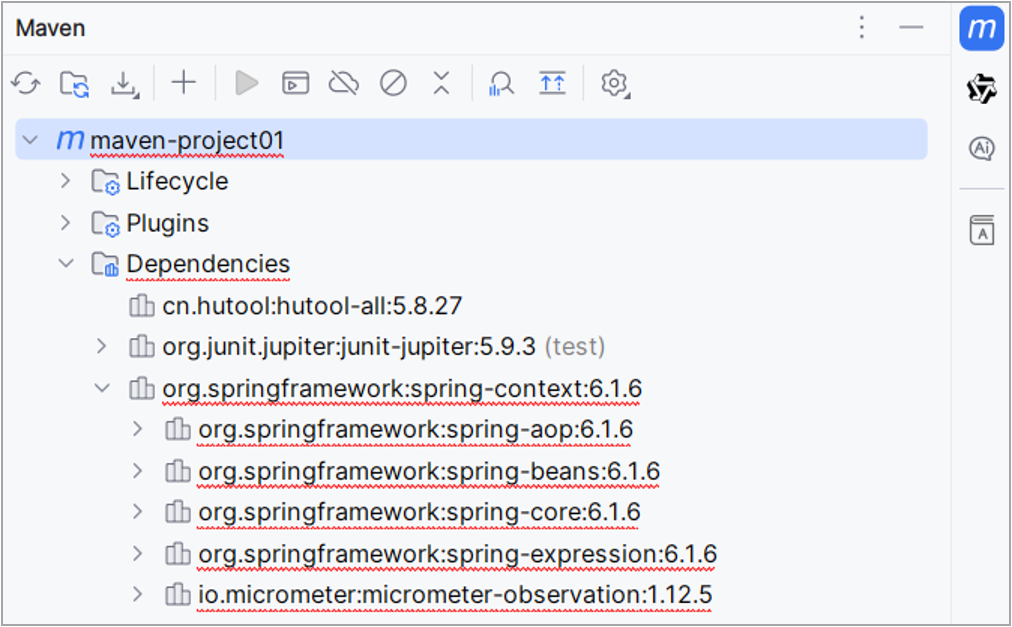1012x627 pixels.
Task: Open Maven Settings gear icon
Action: (x=614, y=84)
